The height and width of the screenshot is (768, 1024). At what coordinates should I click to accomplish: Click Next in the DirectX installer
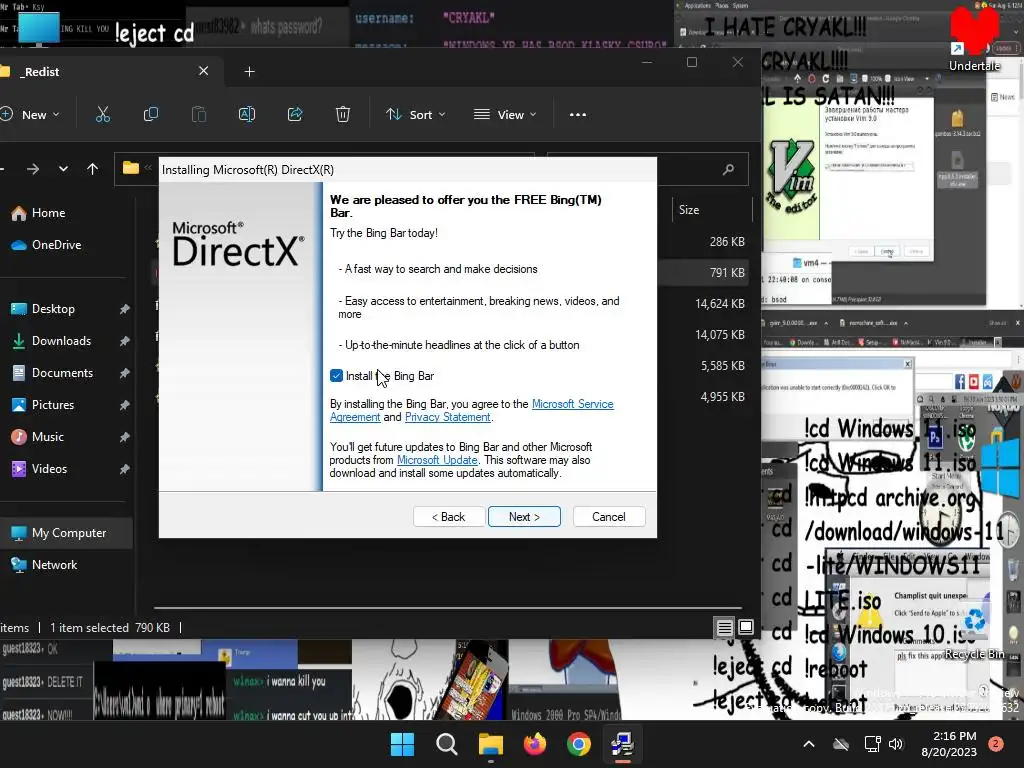tap(524, 517)
